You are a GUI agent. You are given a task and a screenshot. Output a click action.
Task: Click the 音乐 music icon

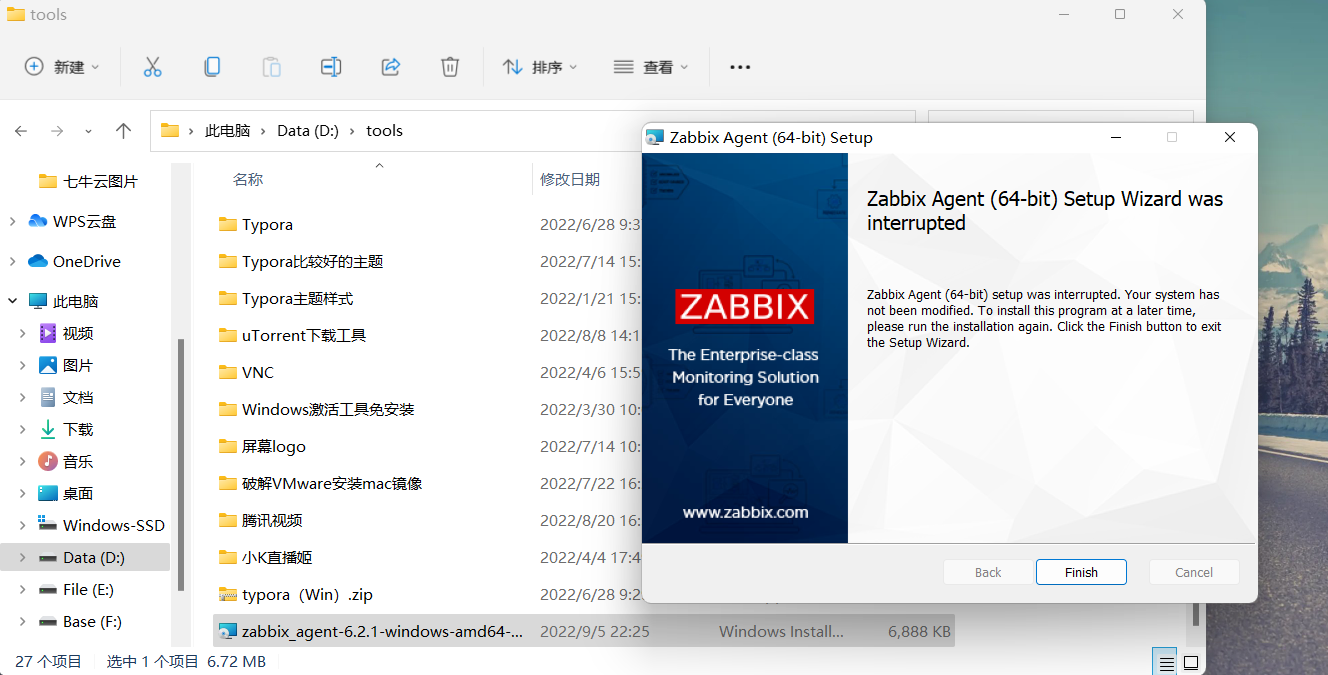click(x=48, y=461)
